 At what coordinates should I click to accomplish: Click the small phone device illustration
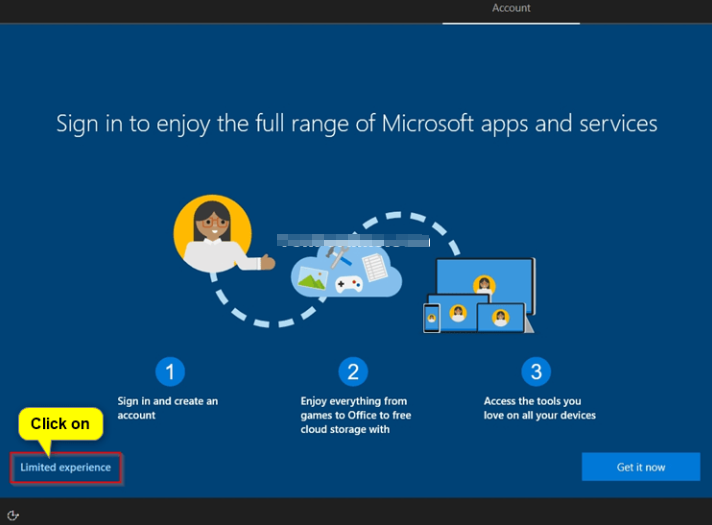click(x=431, y=318)
